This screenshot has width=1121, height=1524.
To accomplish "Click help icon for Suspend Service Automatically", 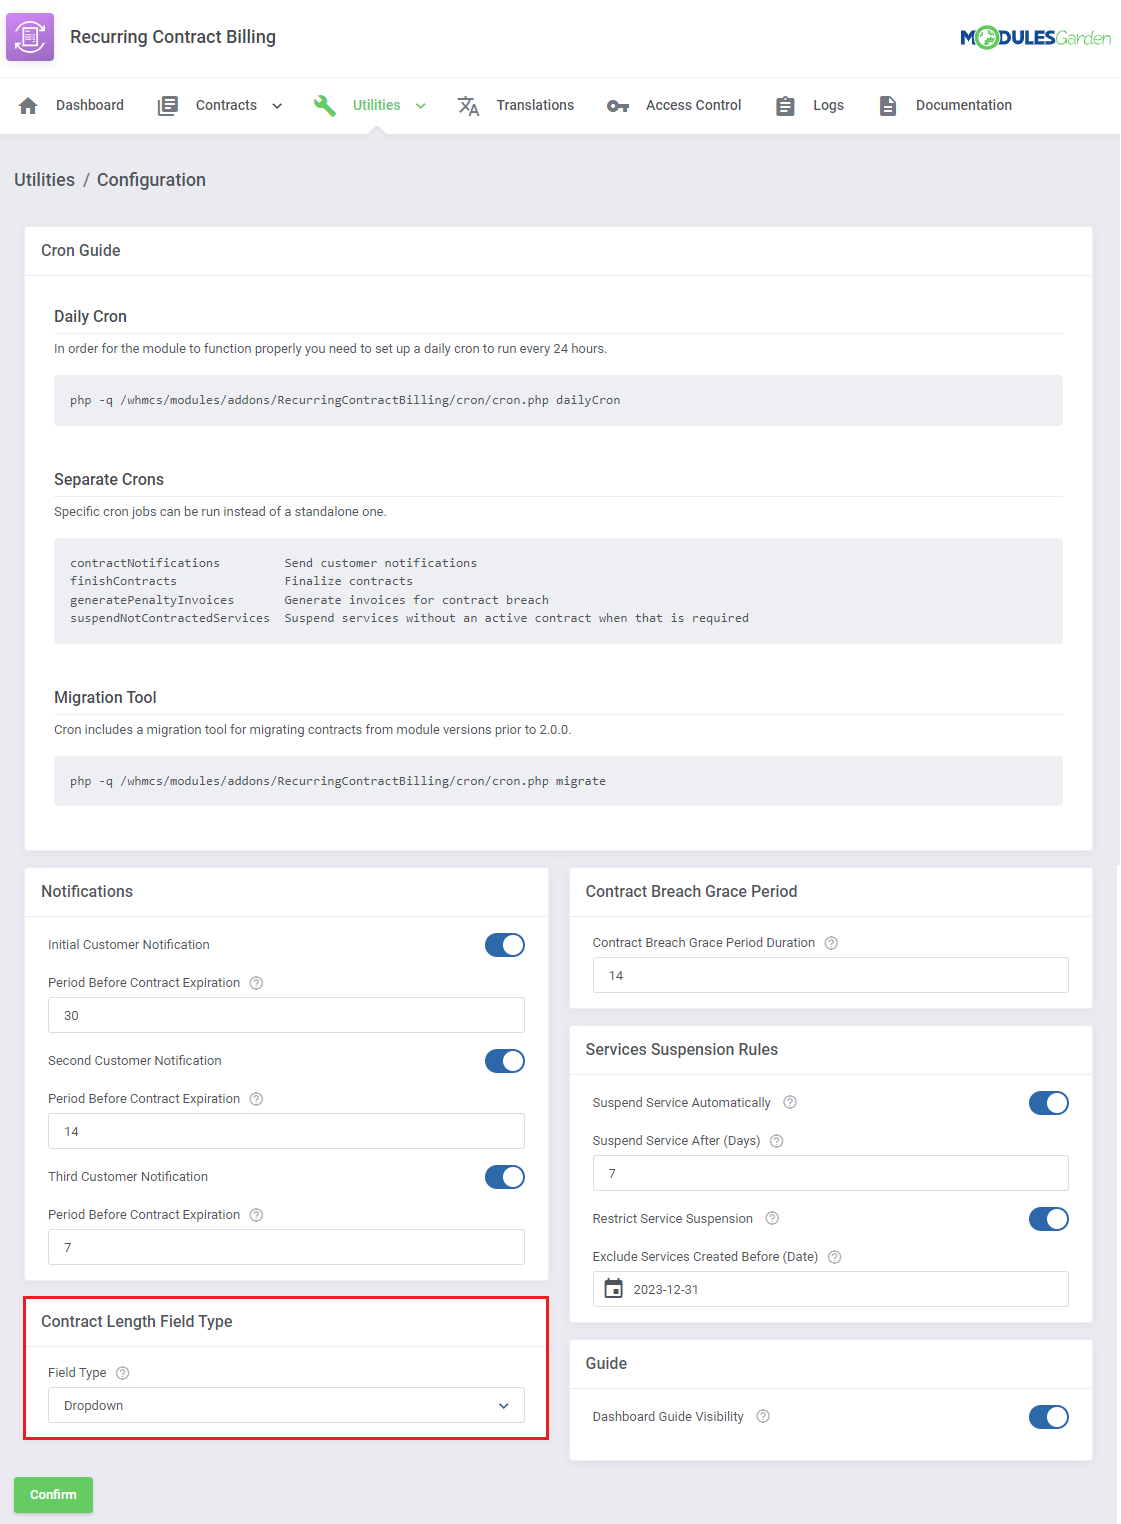I will point(790,1102).
